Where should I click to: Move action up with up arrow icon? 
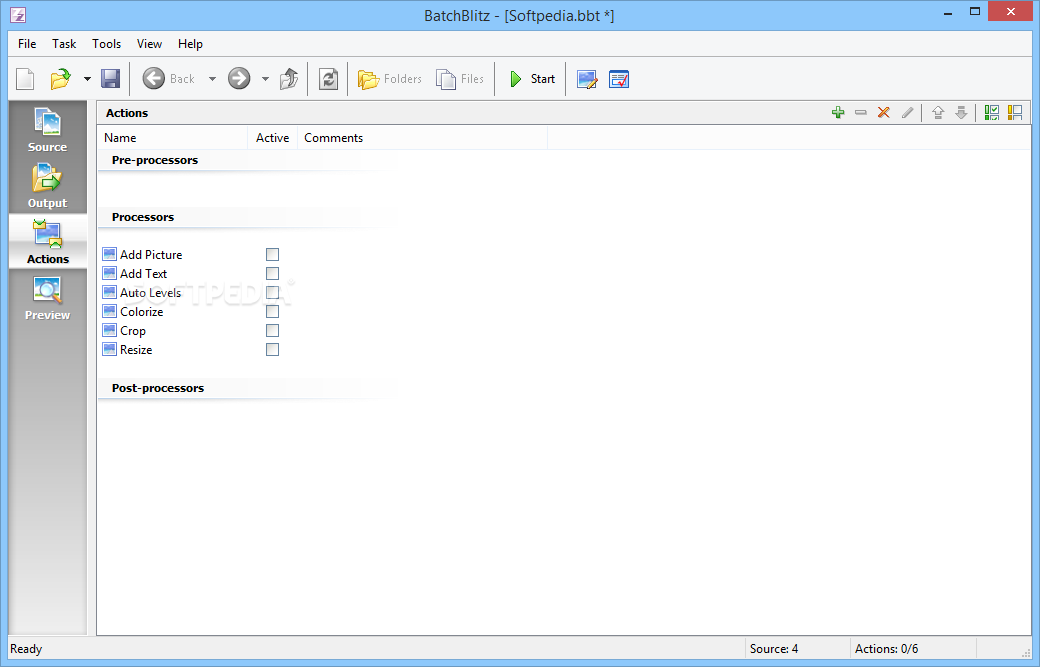(x=938, y=113)
